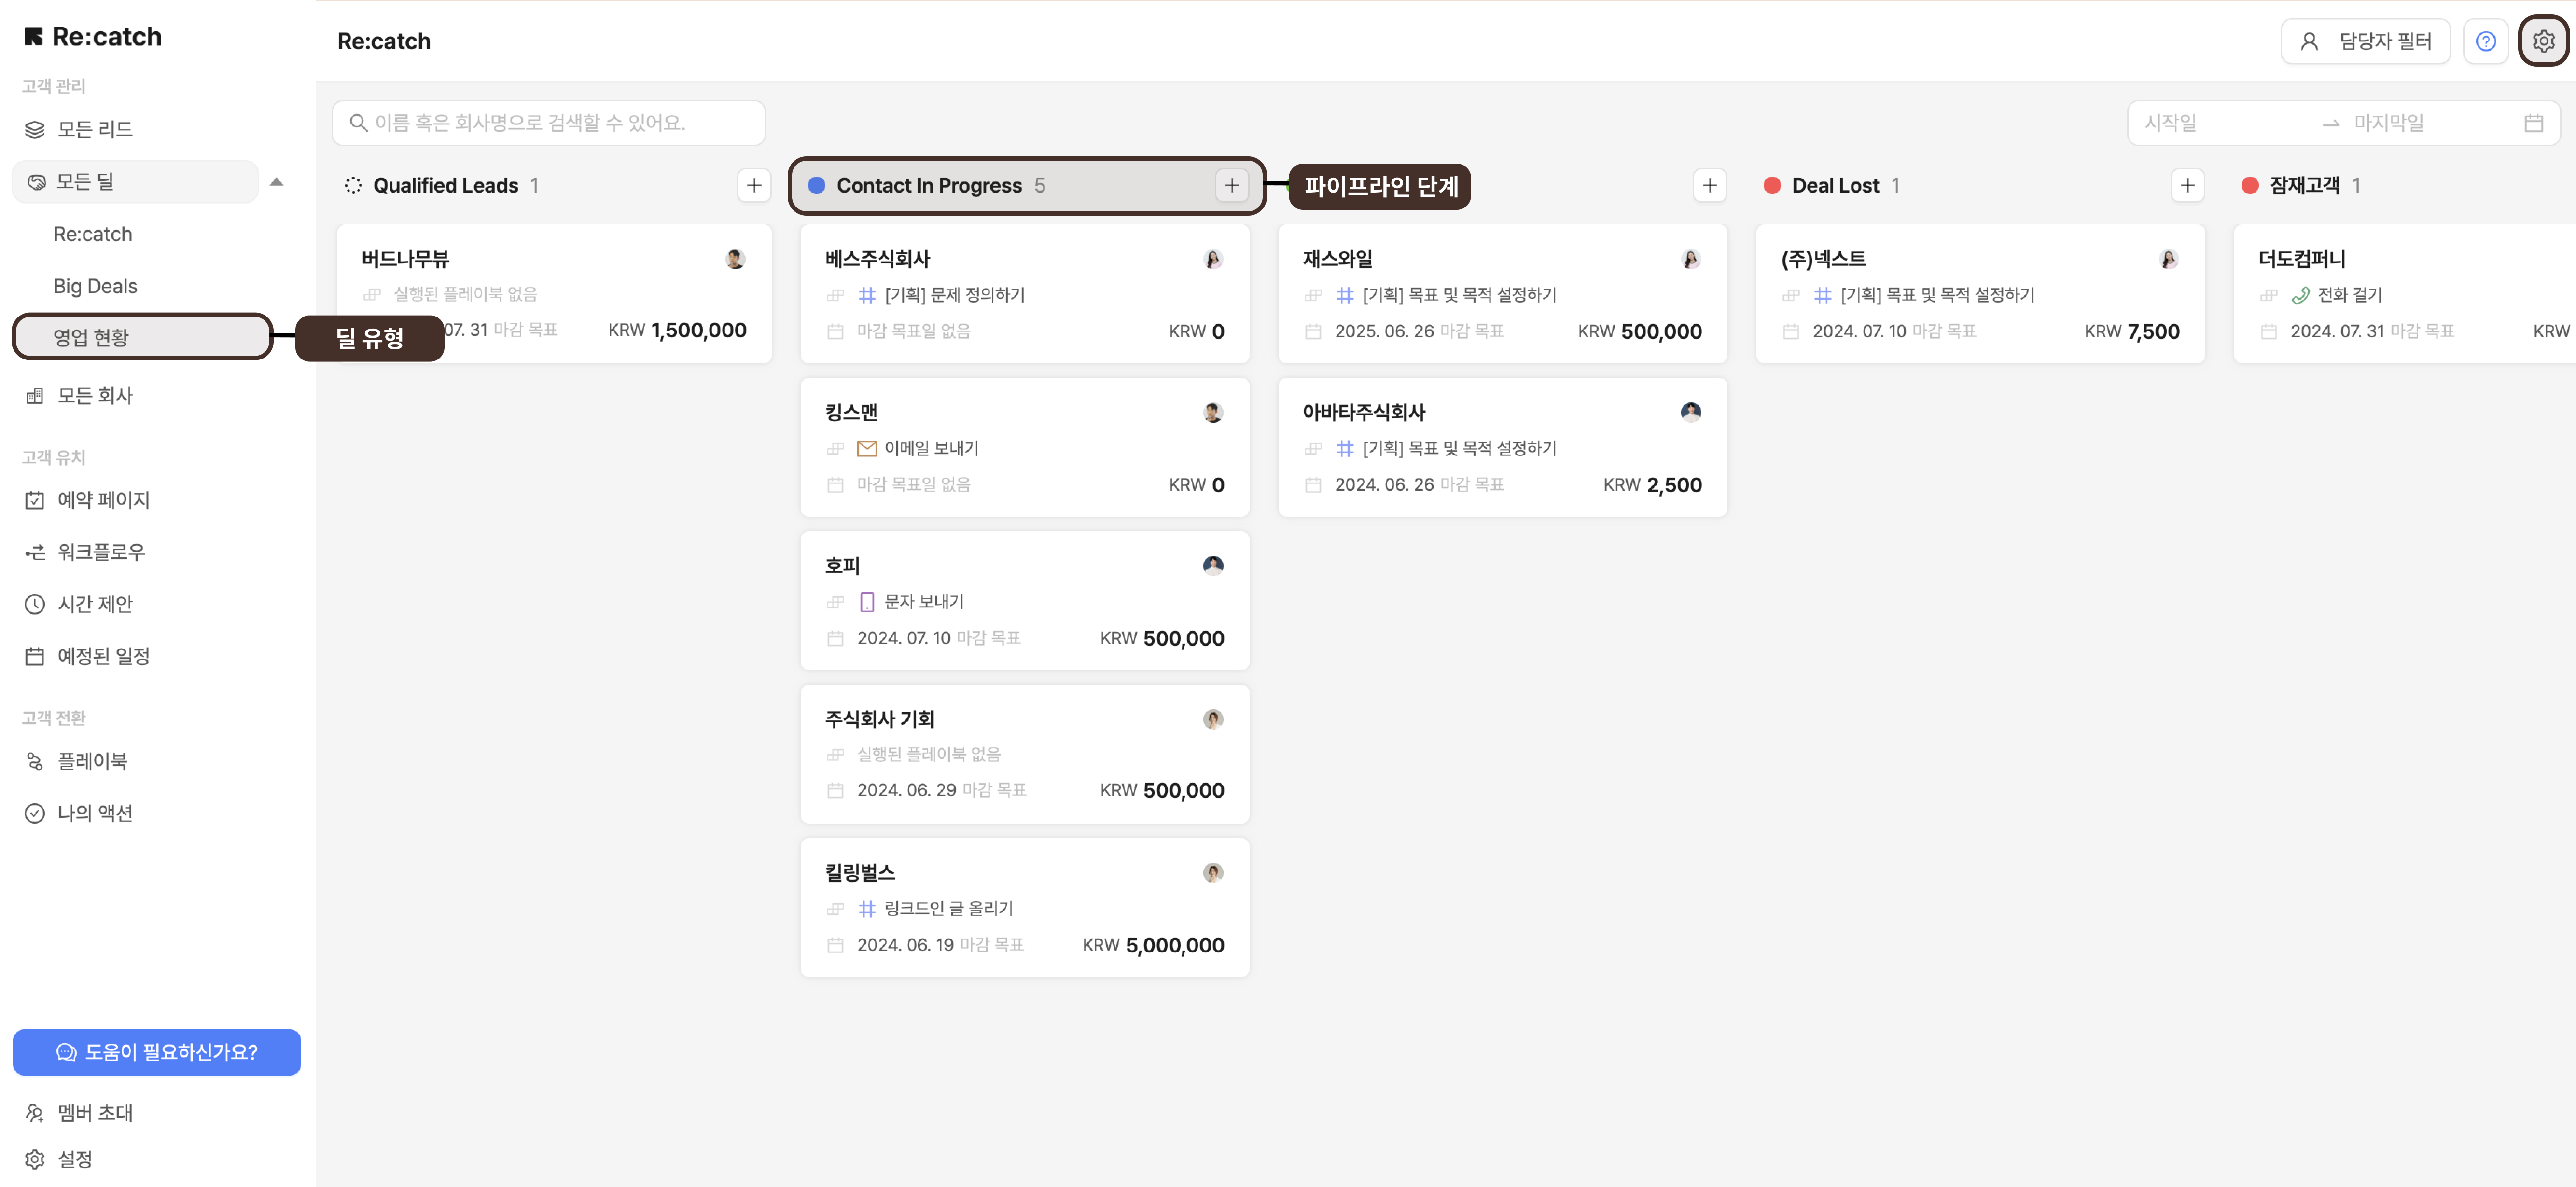Add a deal to Contact In Progress

click(x=1231, y=185)
